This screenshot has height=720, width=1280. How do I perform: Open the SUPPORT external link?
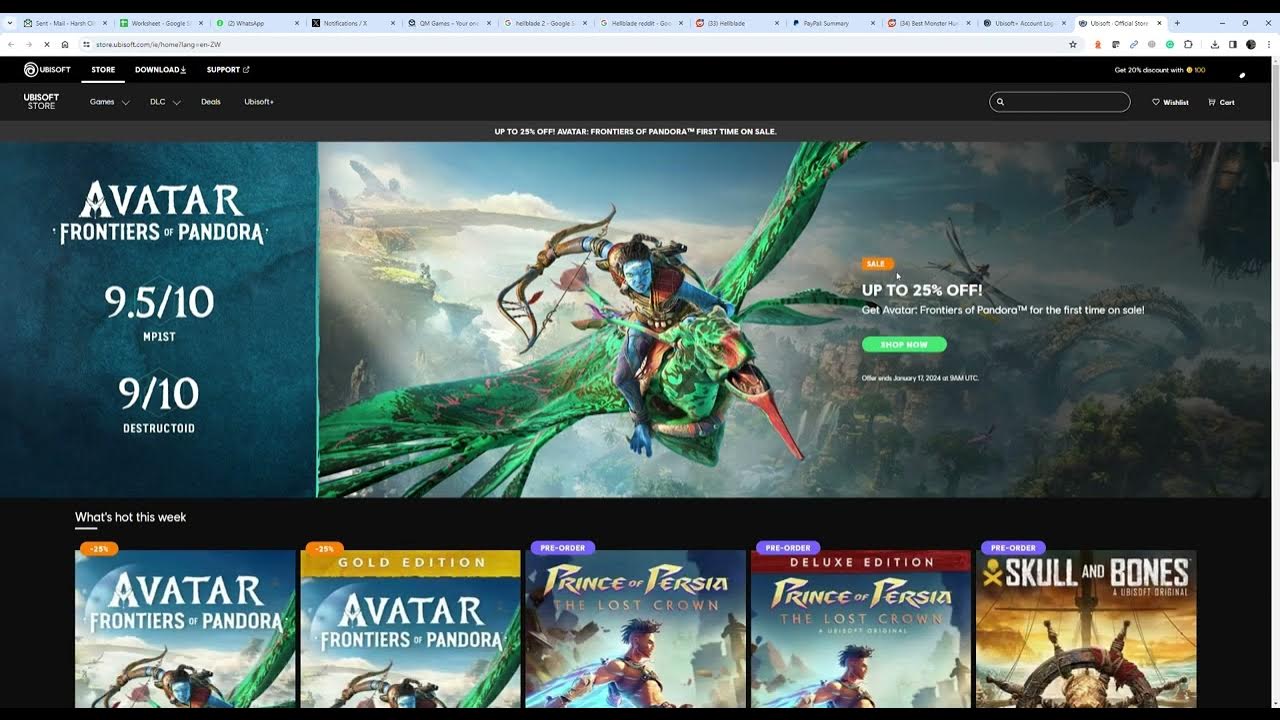(228, 70)
